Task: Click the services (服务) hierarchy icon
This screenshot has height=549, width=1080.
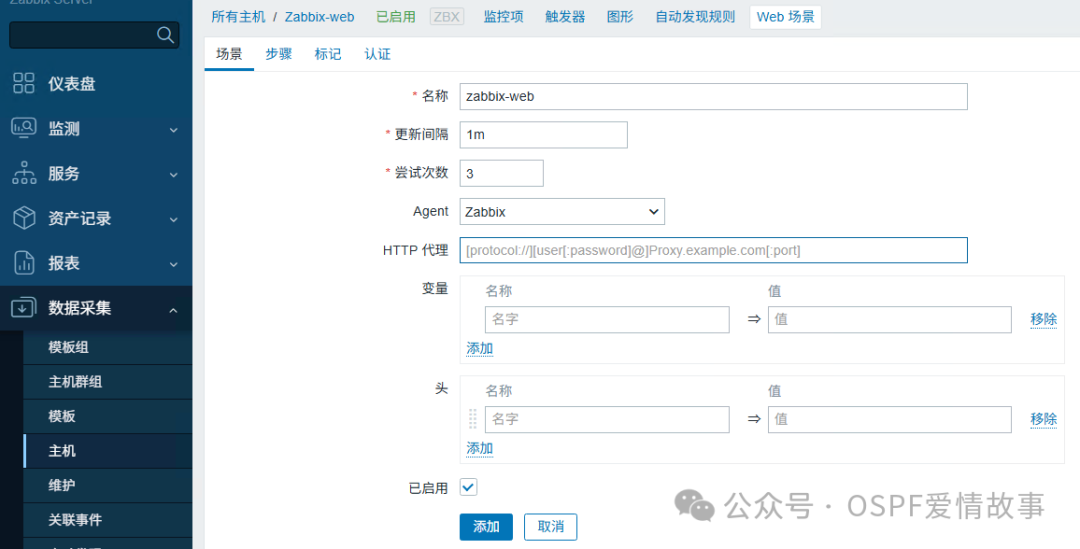Action: [x=24, y=173]
